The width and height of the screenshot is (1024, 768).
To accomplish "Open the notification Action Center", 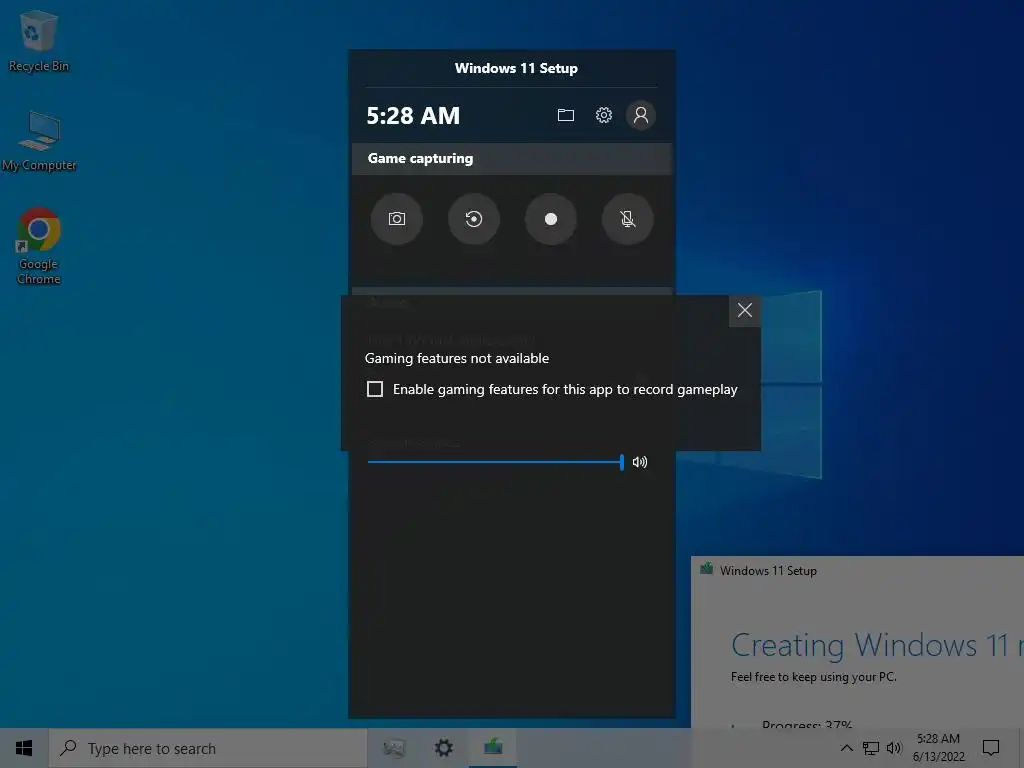I will [991, 748].
